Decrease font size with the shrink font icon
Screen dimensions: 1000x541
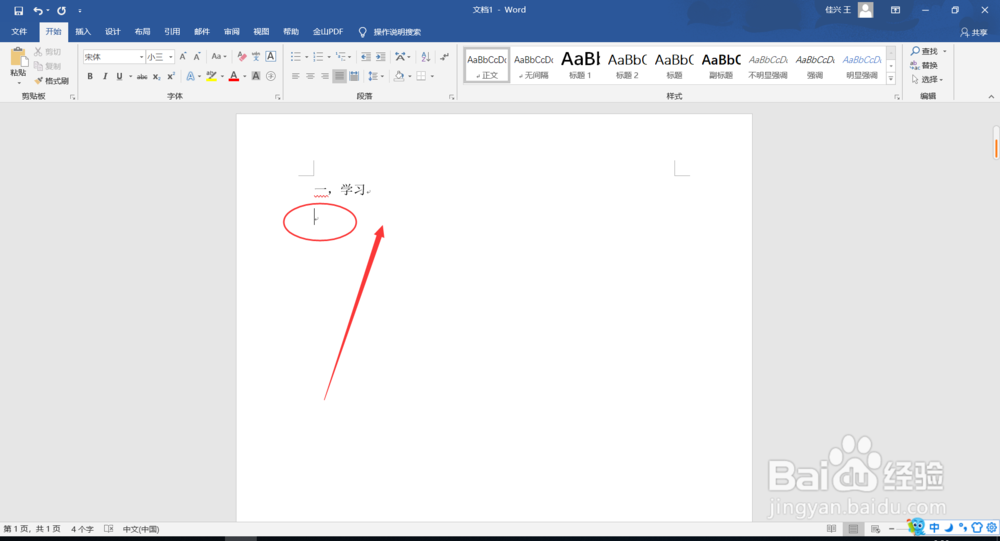click(197, 57)
